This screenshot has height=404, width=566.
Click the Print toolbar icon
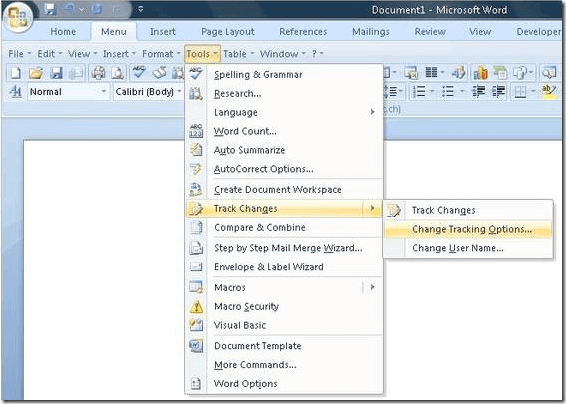click(x=98, y=73)
